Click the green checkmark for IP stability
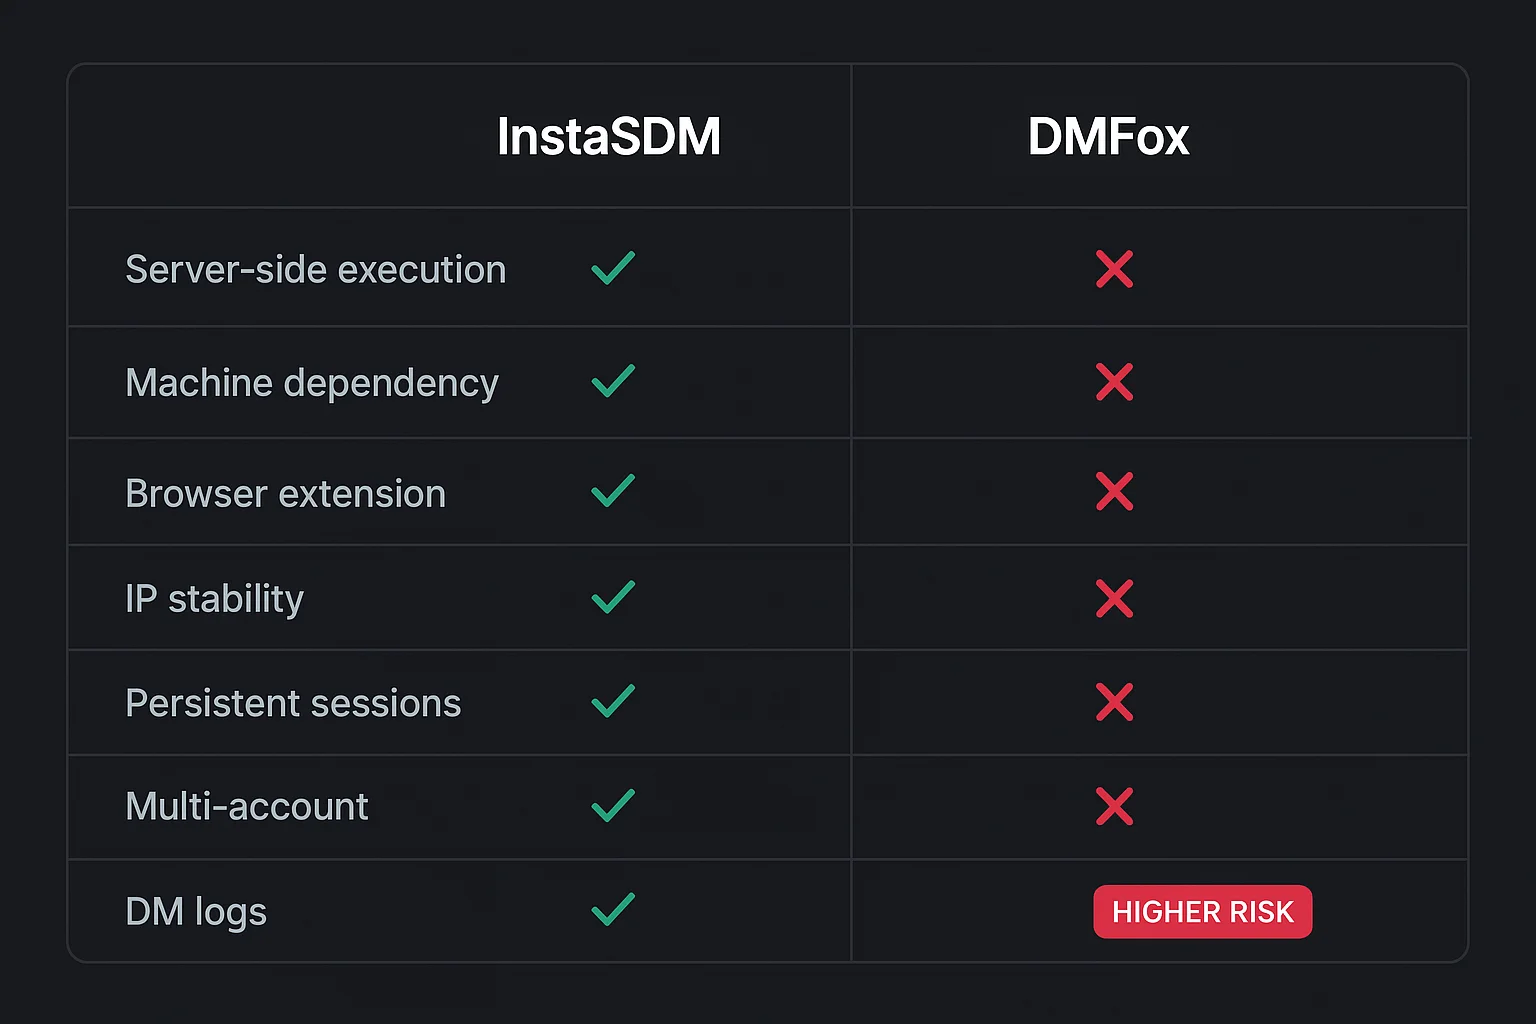Viewport: 1536px width, 1024px height. 613,597
